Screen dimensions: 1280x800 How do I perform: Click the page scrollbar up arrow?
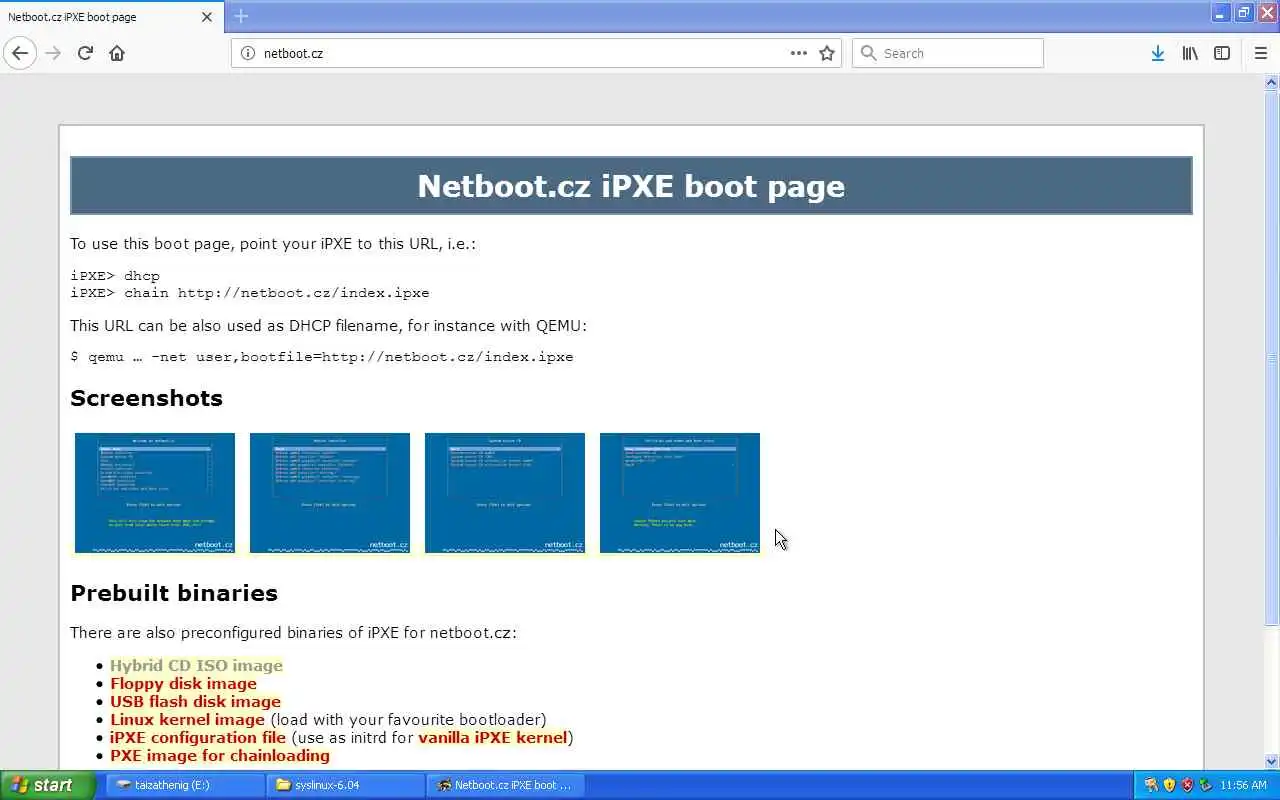coord(1272,82)
